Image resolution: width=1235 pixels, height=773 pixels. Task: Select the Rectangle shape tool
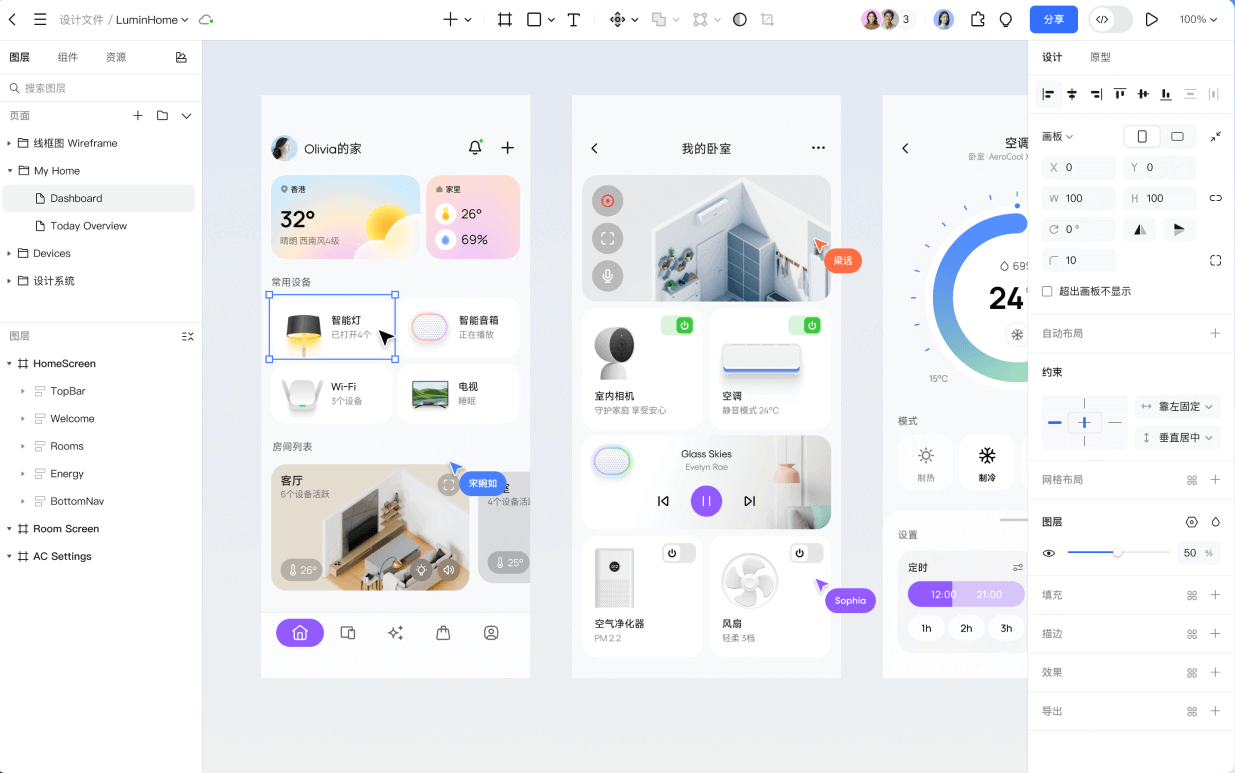click(534, 19)
